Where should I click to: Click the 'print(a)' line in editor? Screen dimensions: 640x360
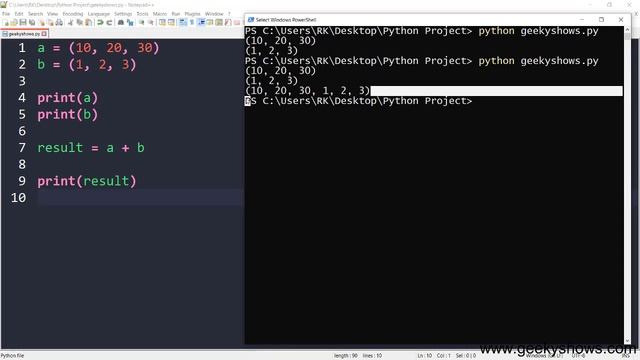67,98
